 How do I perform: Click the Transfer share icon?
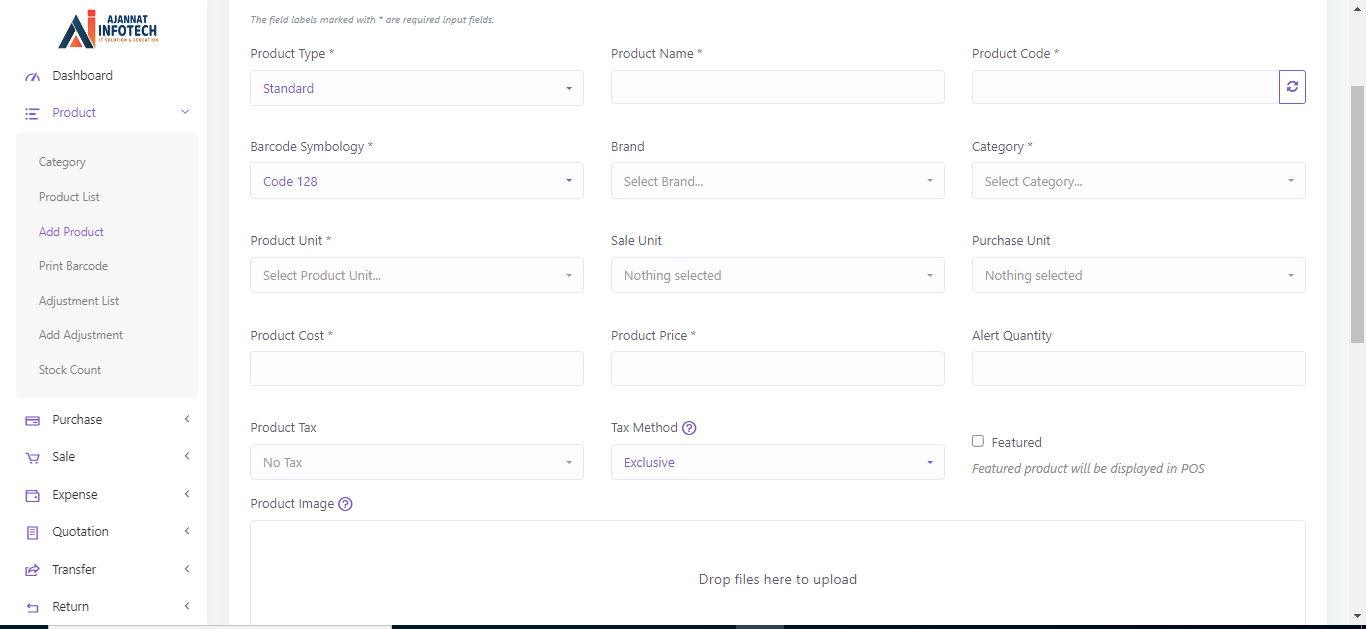point(32,570)
